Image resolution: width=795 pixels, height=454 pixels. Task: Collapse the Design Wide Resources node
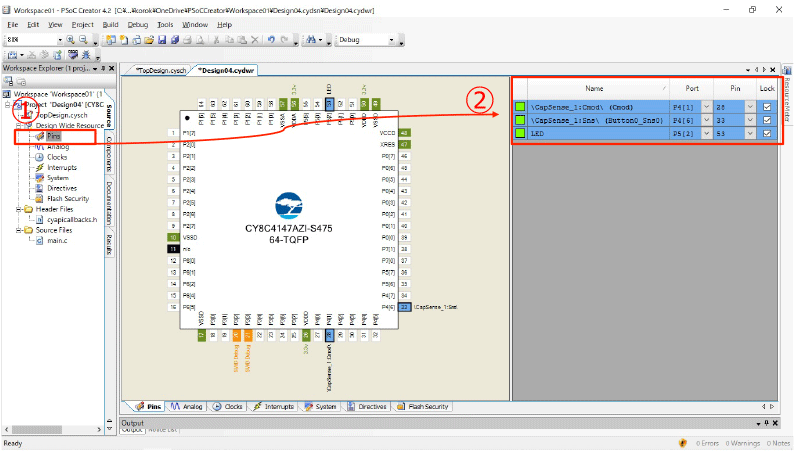pos(19,125)
